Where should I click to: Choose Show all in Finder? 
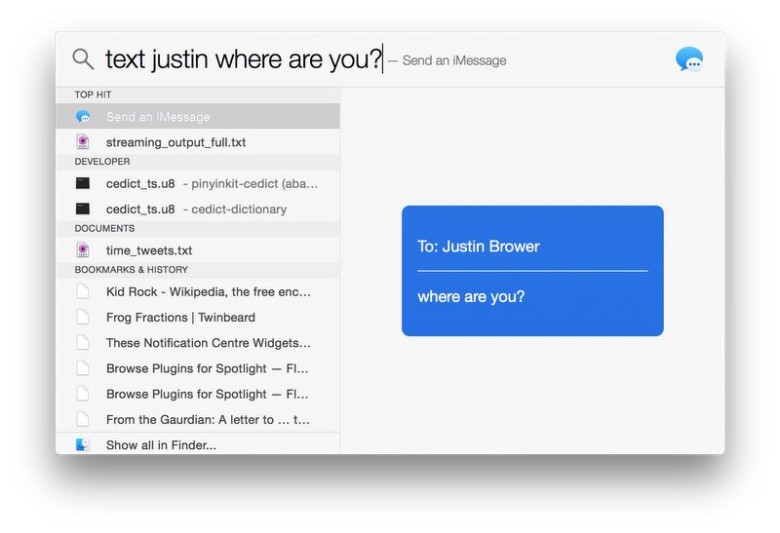coord(161,445)
